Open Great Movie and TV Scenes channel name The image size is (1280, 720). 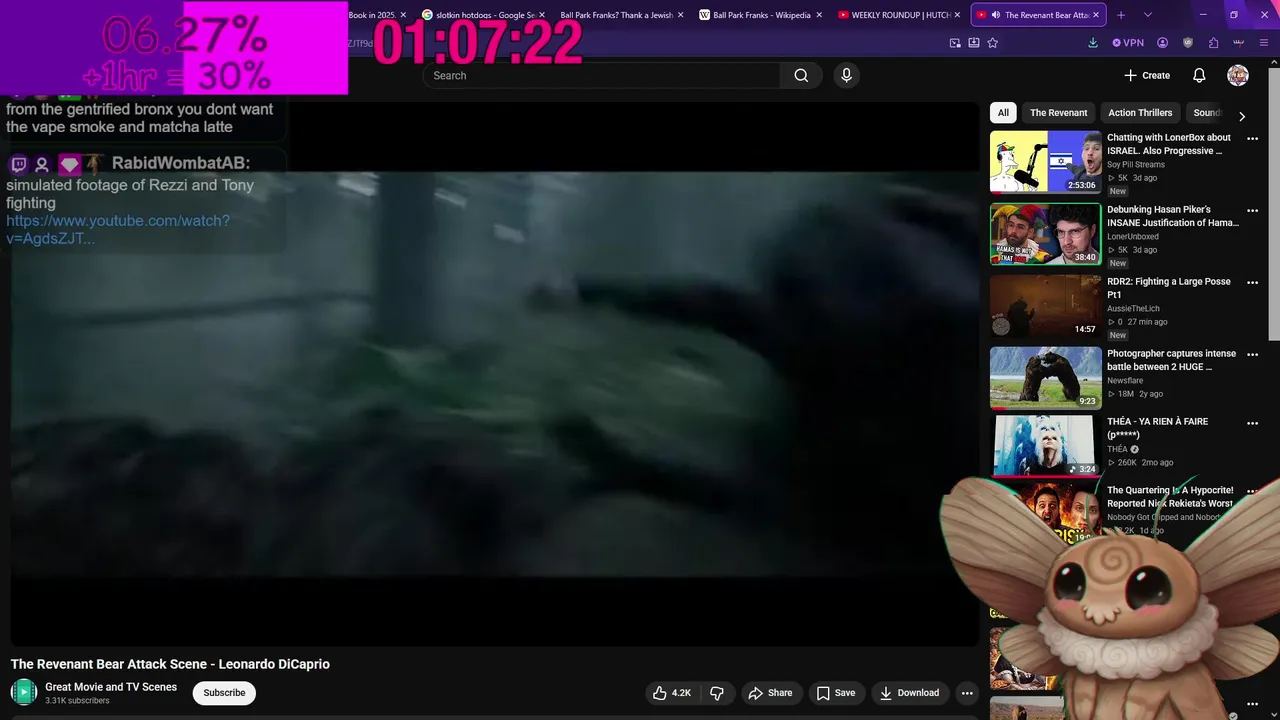111,687
